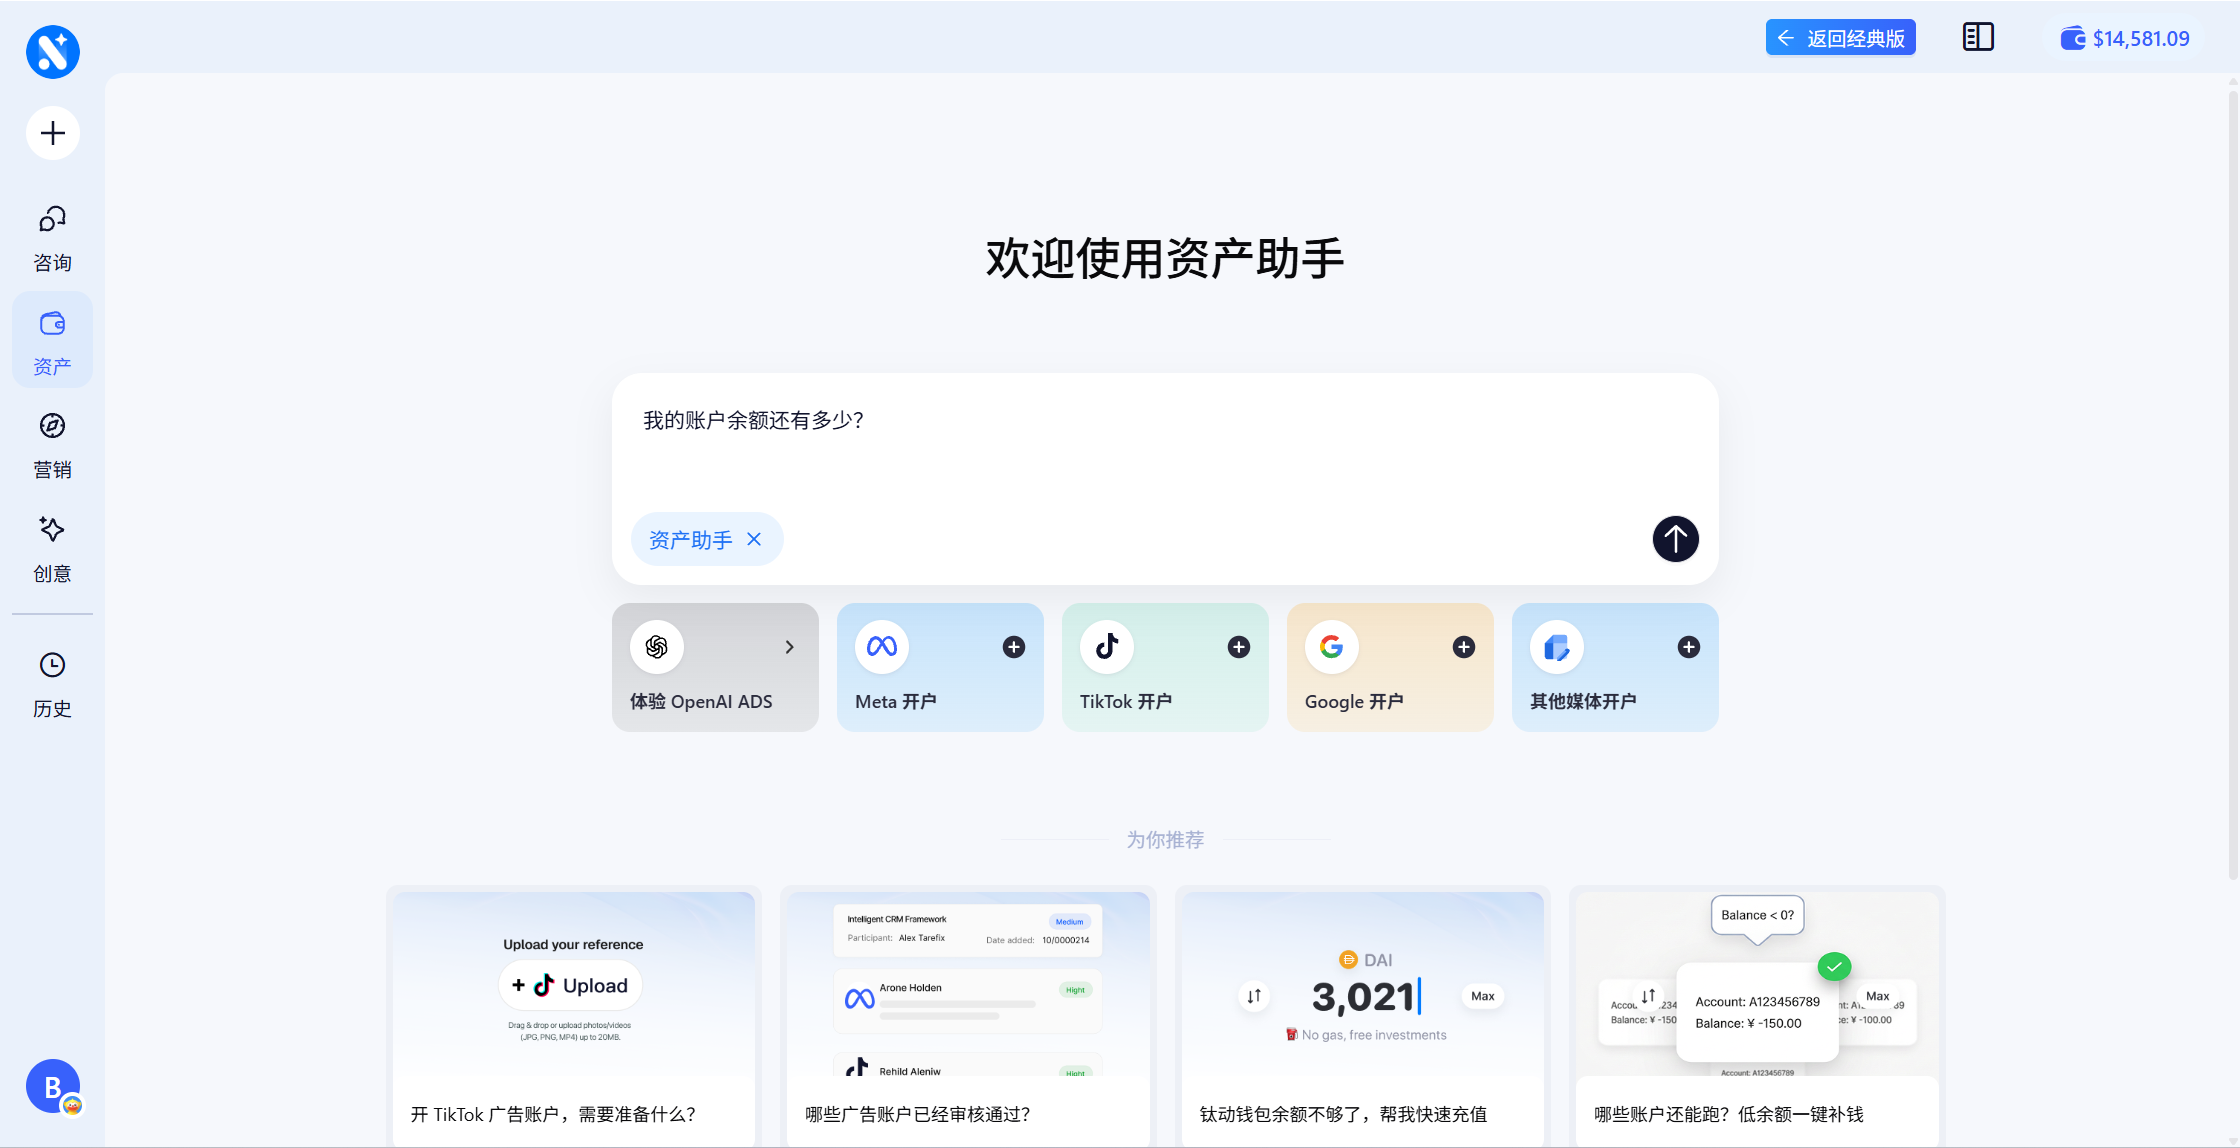Click 返回经典版 return to classic button
This screenshot has height=1148, width=2240.
pos(1840,38)
